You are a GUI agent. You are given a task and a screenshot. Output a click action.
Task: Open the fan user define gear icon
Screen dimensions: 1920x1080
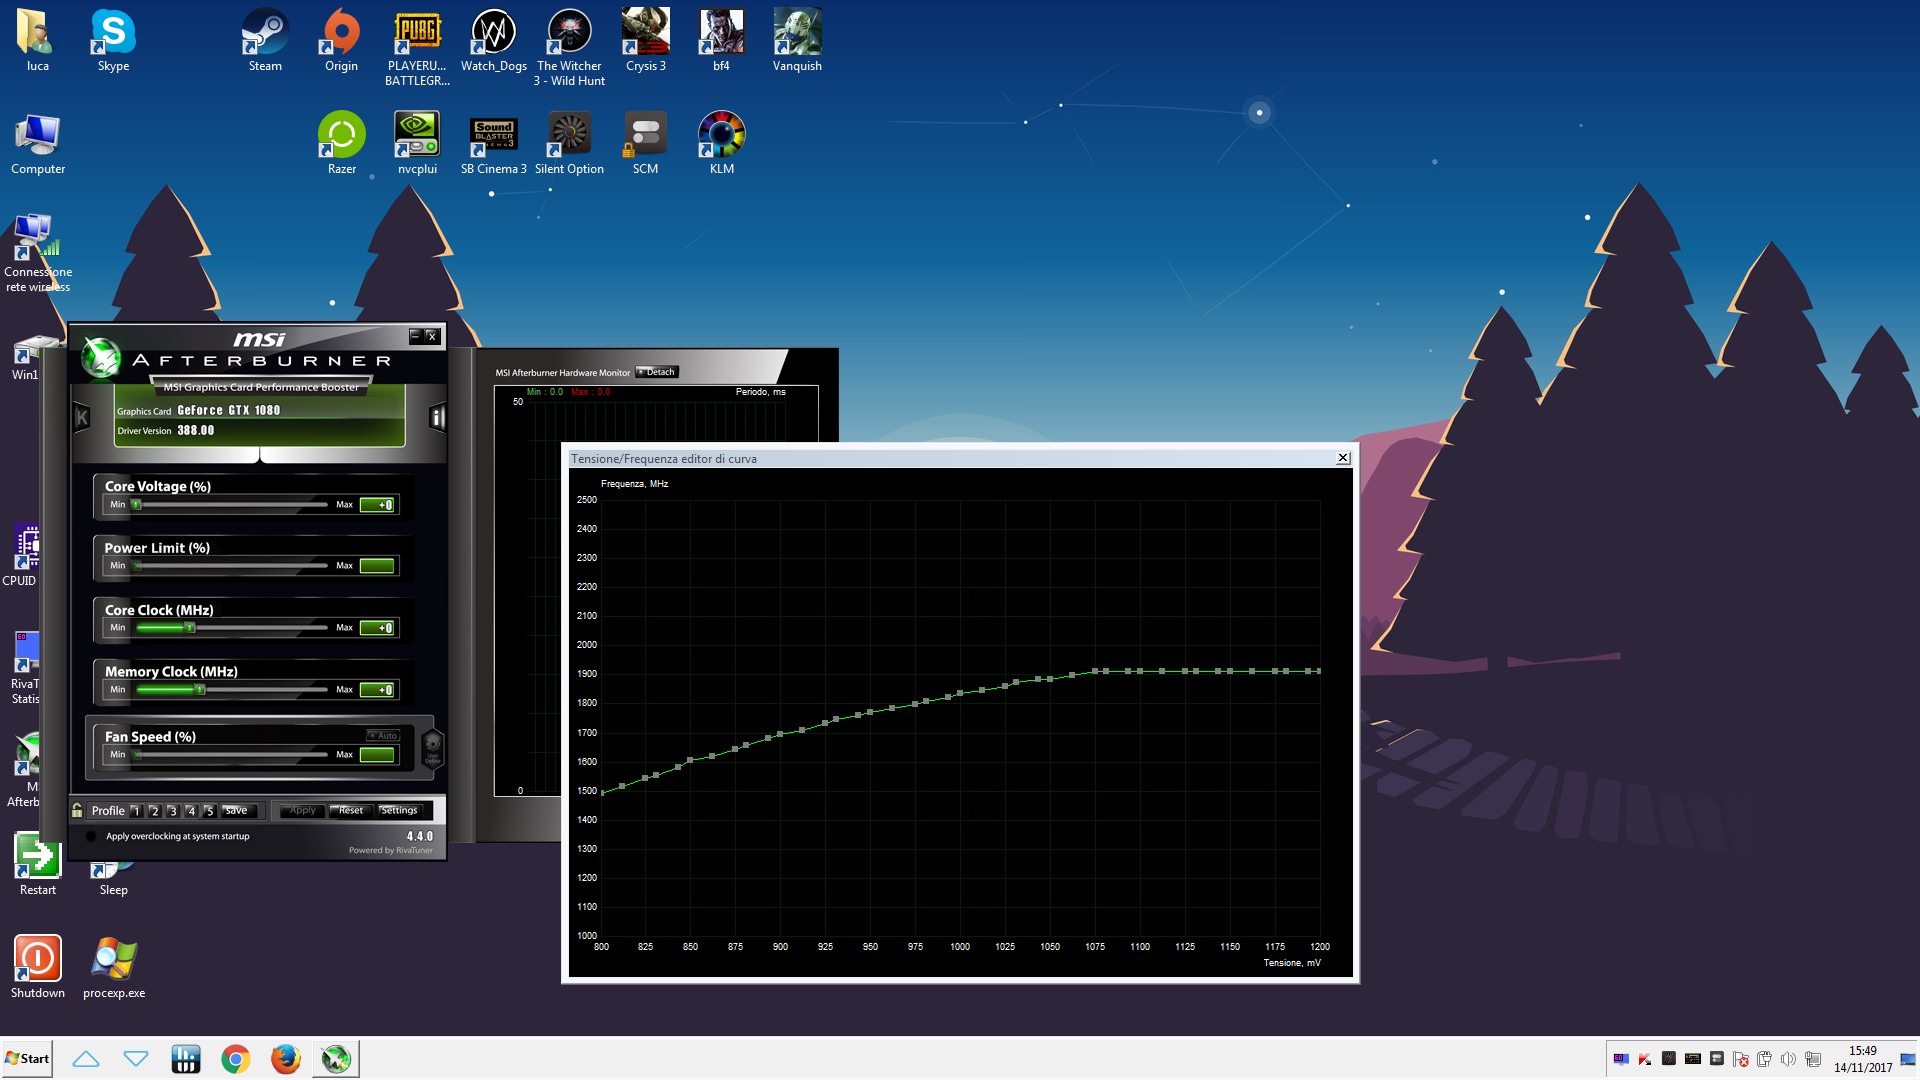(x=432, y=747)
